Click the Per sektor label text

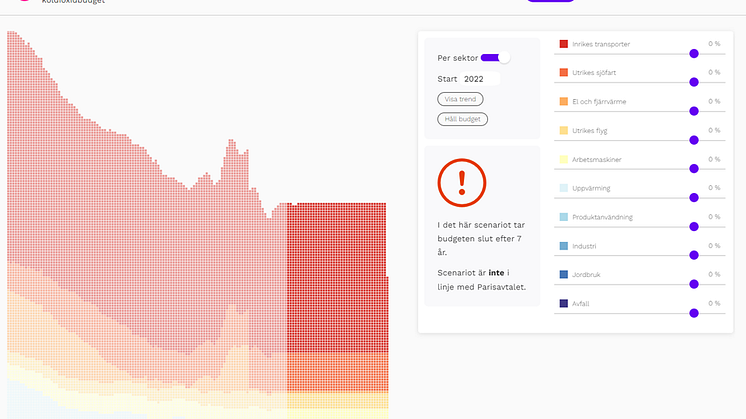coord(458,58)
